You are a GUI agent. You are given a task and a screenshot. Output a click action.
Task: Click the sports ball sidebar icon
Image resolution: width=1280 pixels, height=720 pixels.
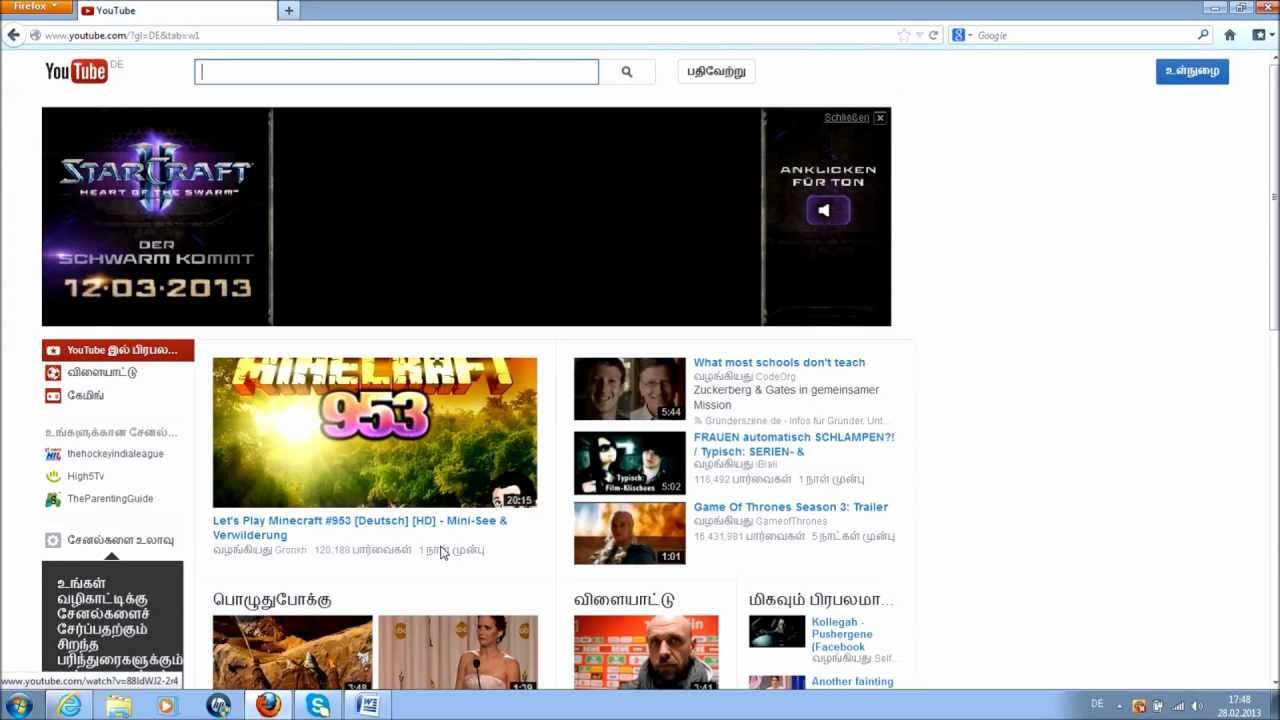coord(53,373)
